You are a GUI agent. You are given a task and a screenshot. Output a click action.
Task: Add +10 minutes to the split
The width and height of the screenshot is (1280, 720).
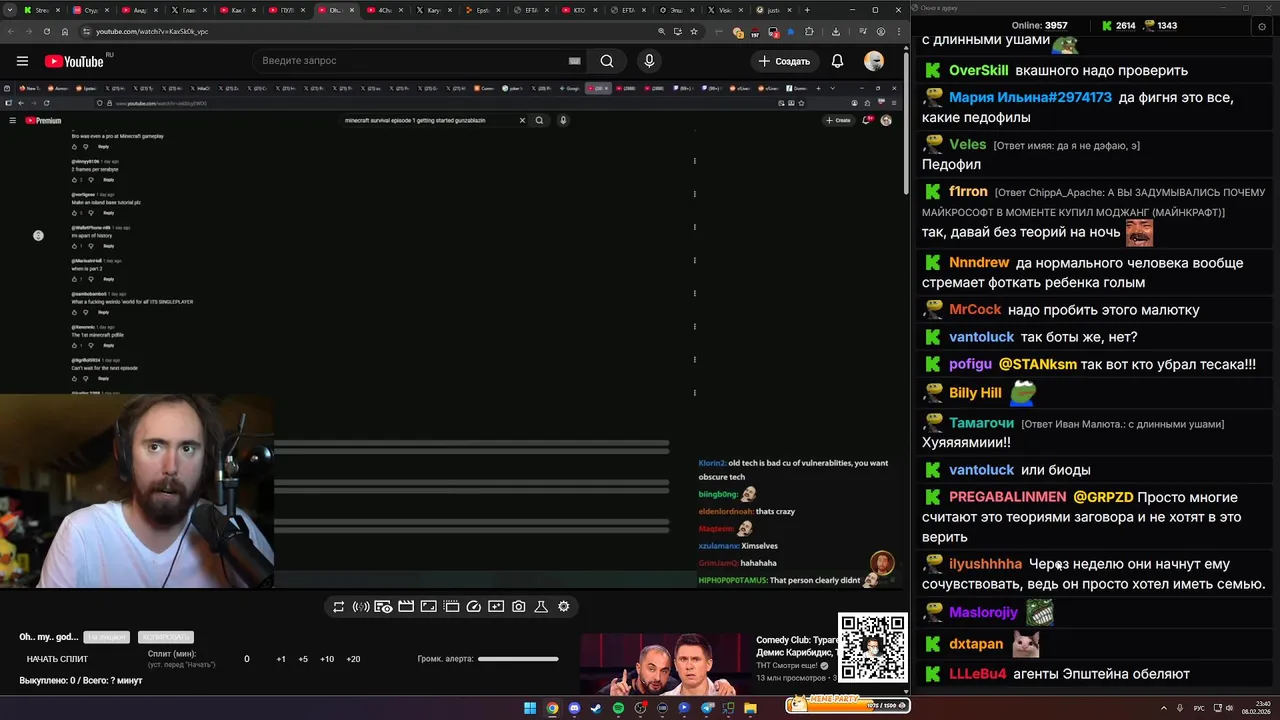point(327,659)
